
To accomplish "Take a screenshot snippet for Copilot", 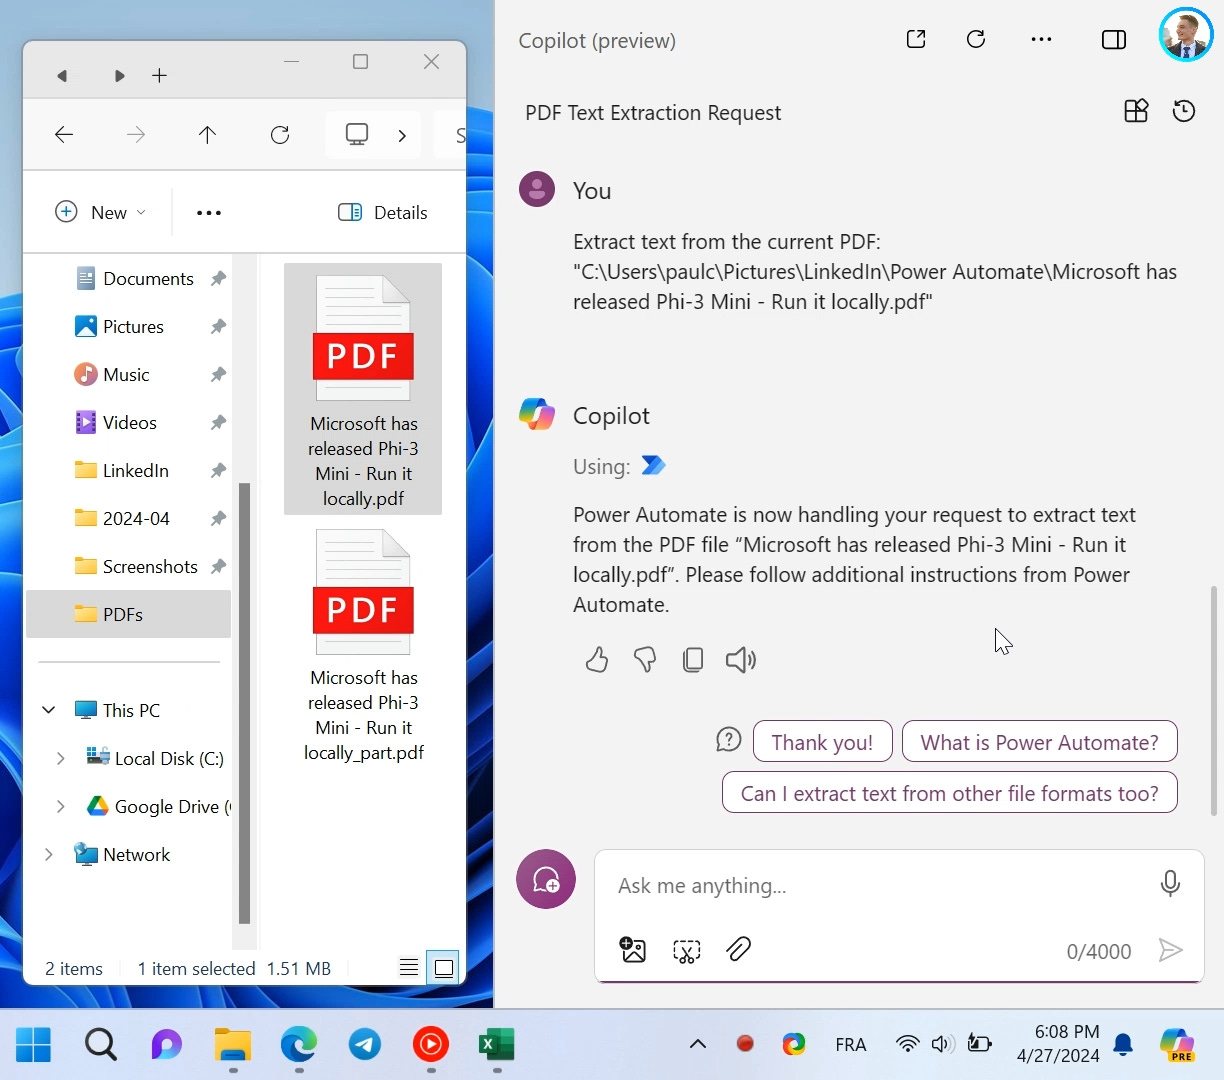I will 687,950.
